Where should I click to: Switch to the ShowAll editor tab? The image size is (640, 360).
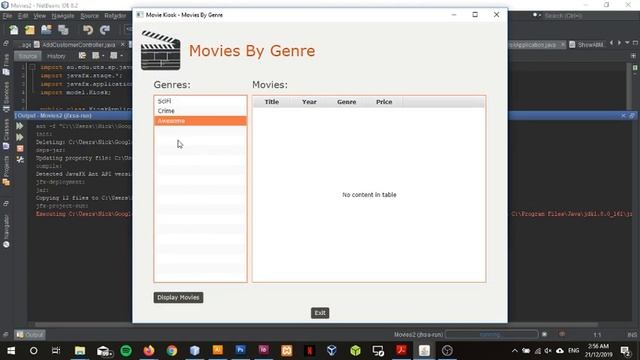tap(586, 44)
